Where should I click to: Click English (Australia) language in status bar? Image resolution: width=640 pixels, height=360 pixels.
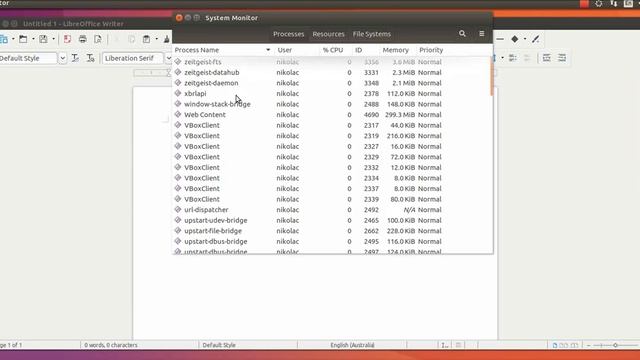tap(352, 345)
